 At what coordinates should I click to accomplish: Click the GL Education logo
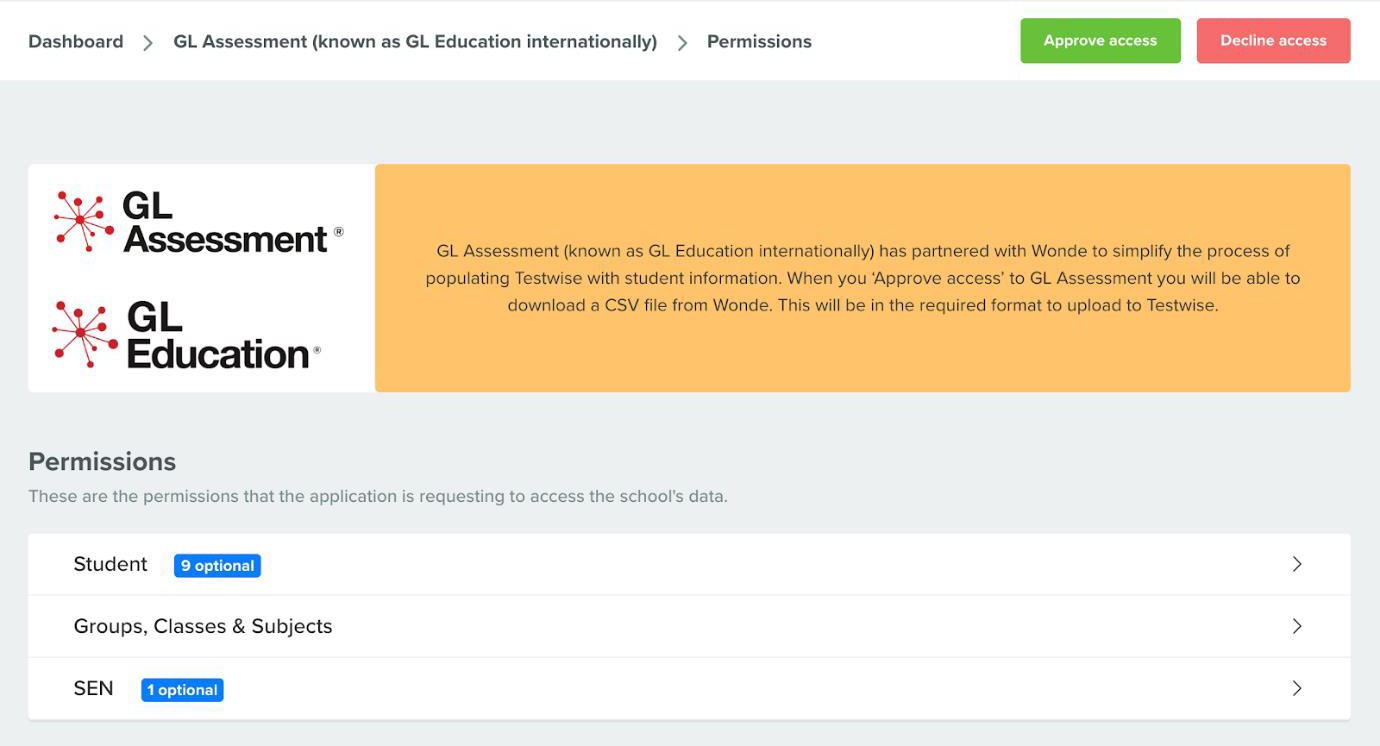[187, 335]
